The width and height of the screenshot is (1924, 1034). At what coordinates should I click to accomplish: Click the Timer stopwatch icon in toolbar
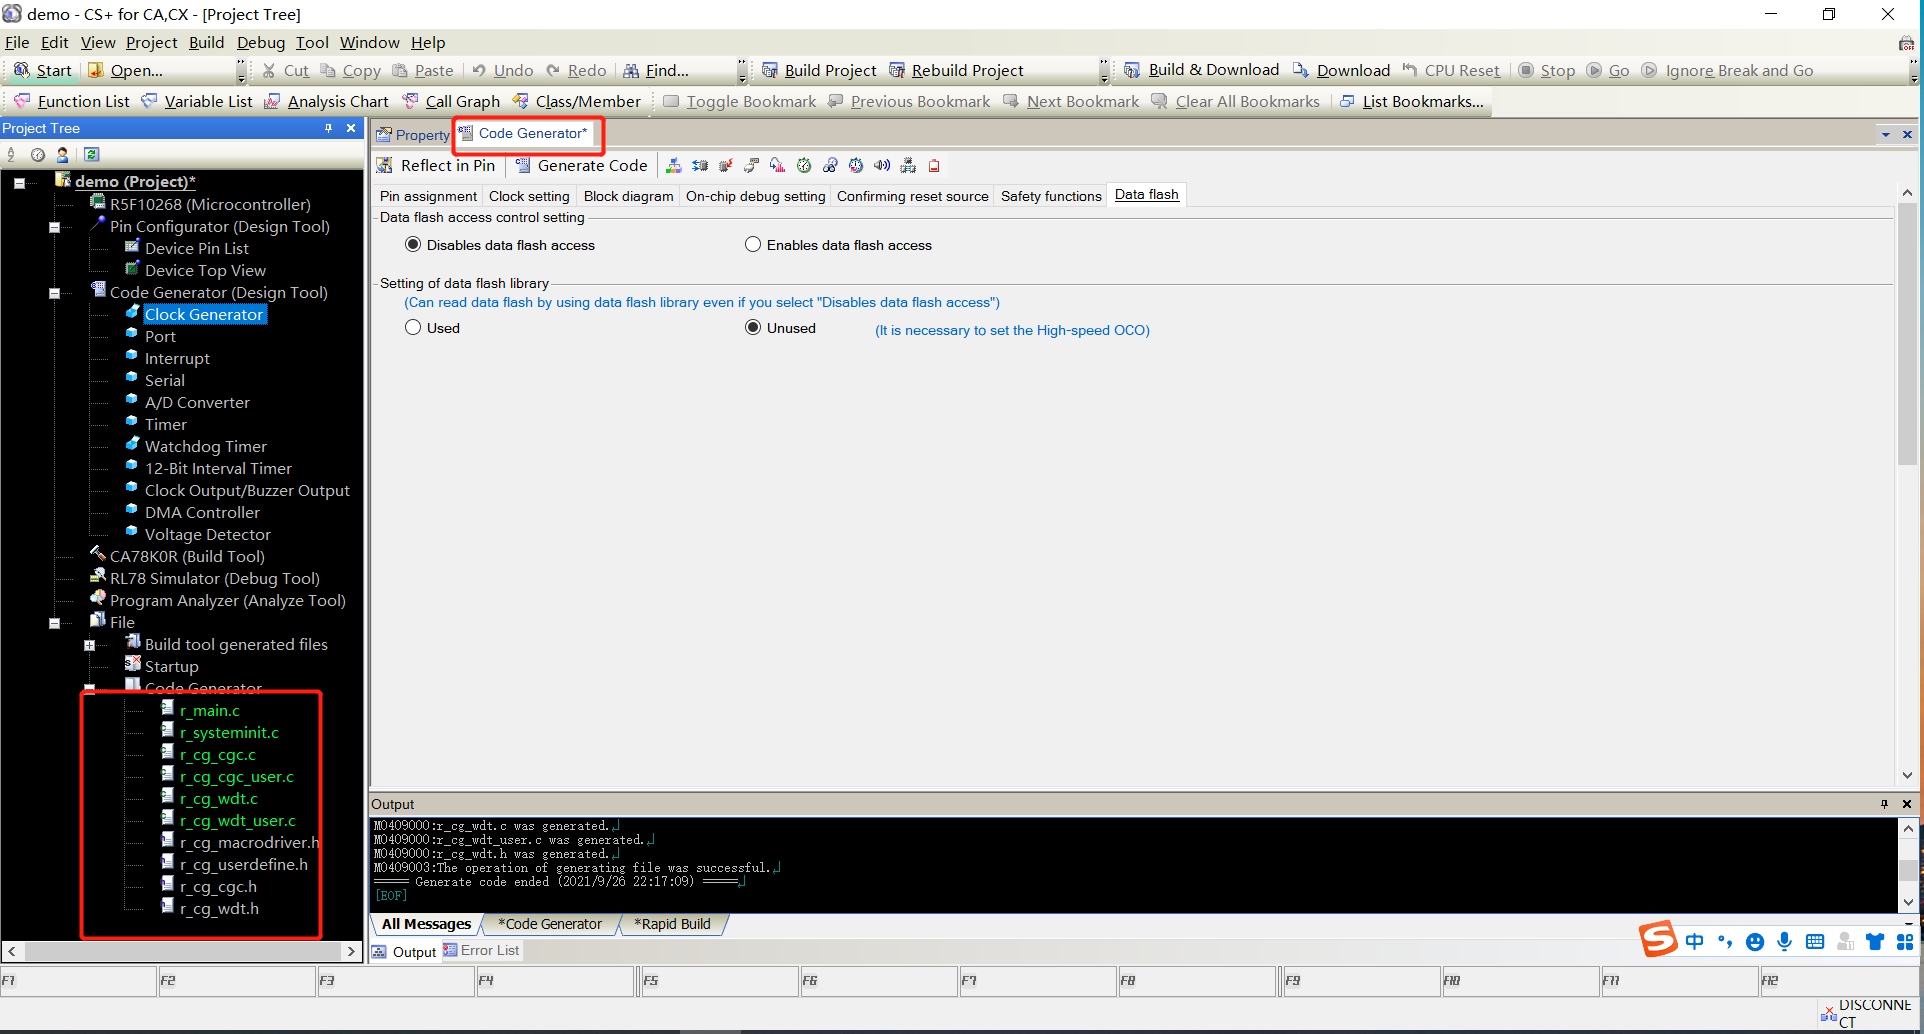click(804, 166)
